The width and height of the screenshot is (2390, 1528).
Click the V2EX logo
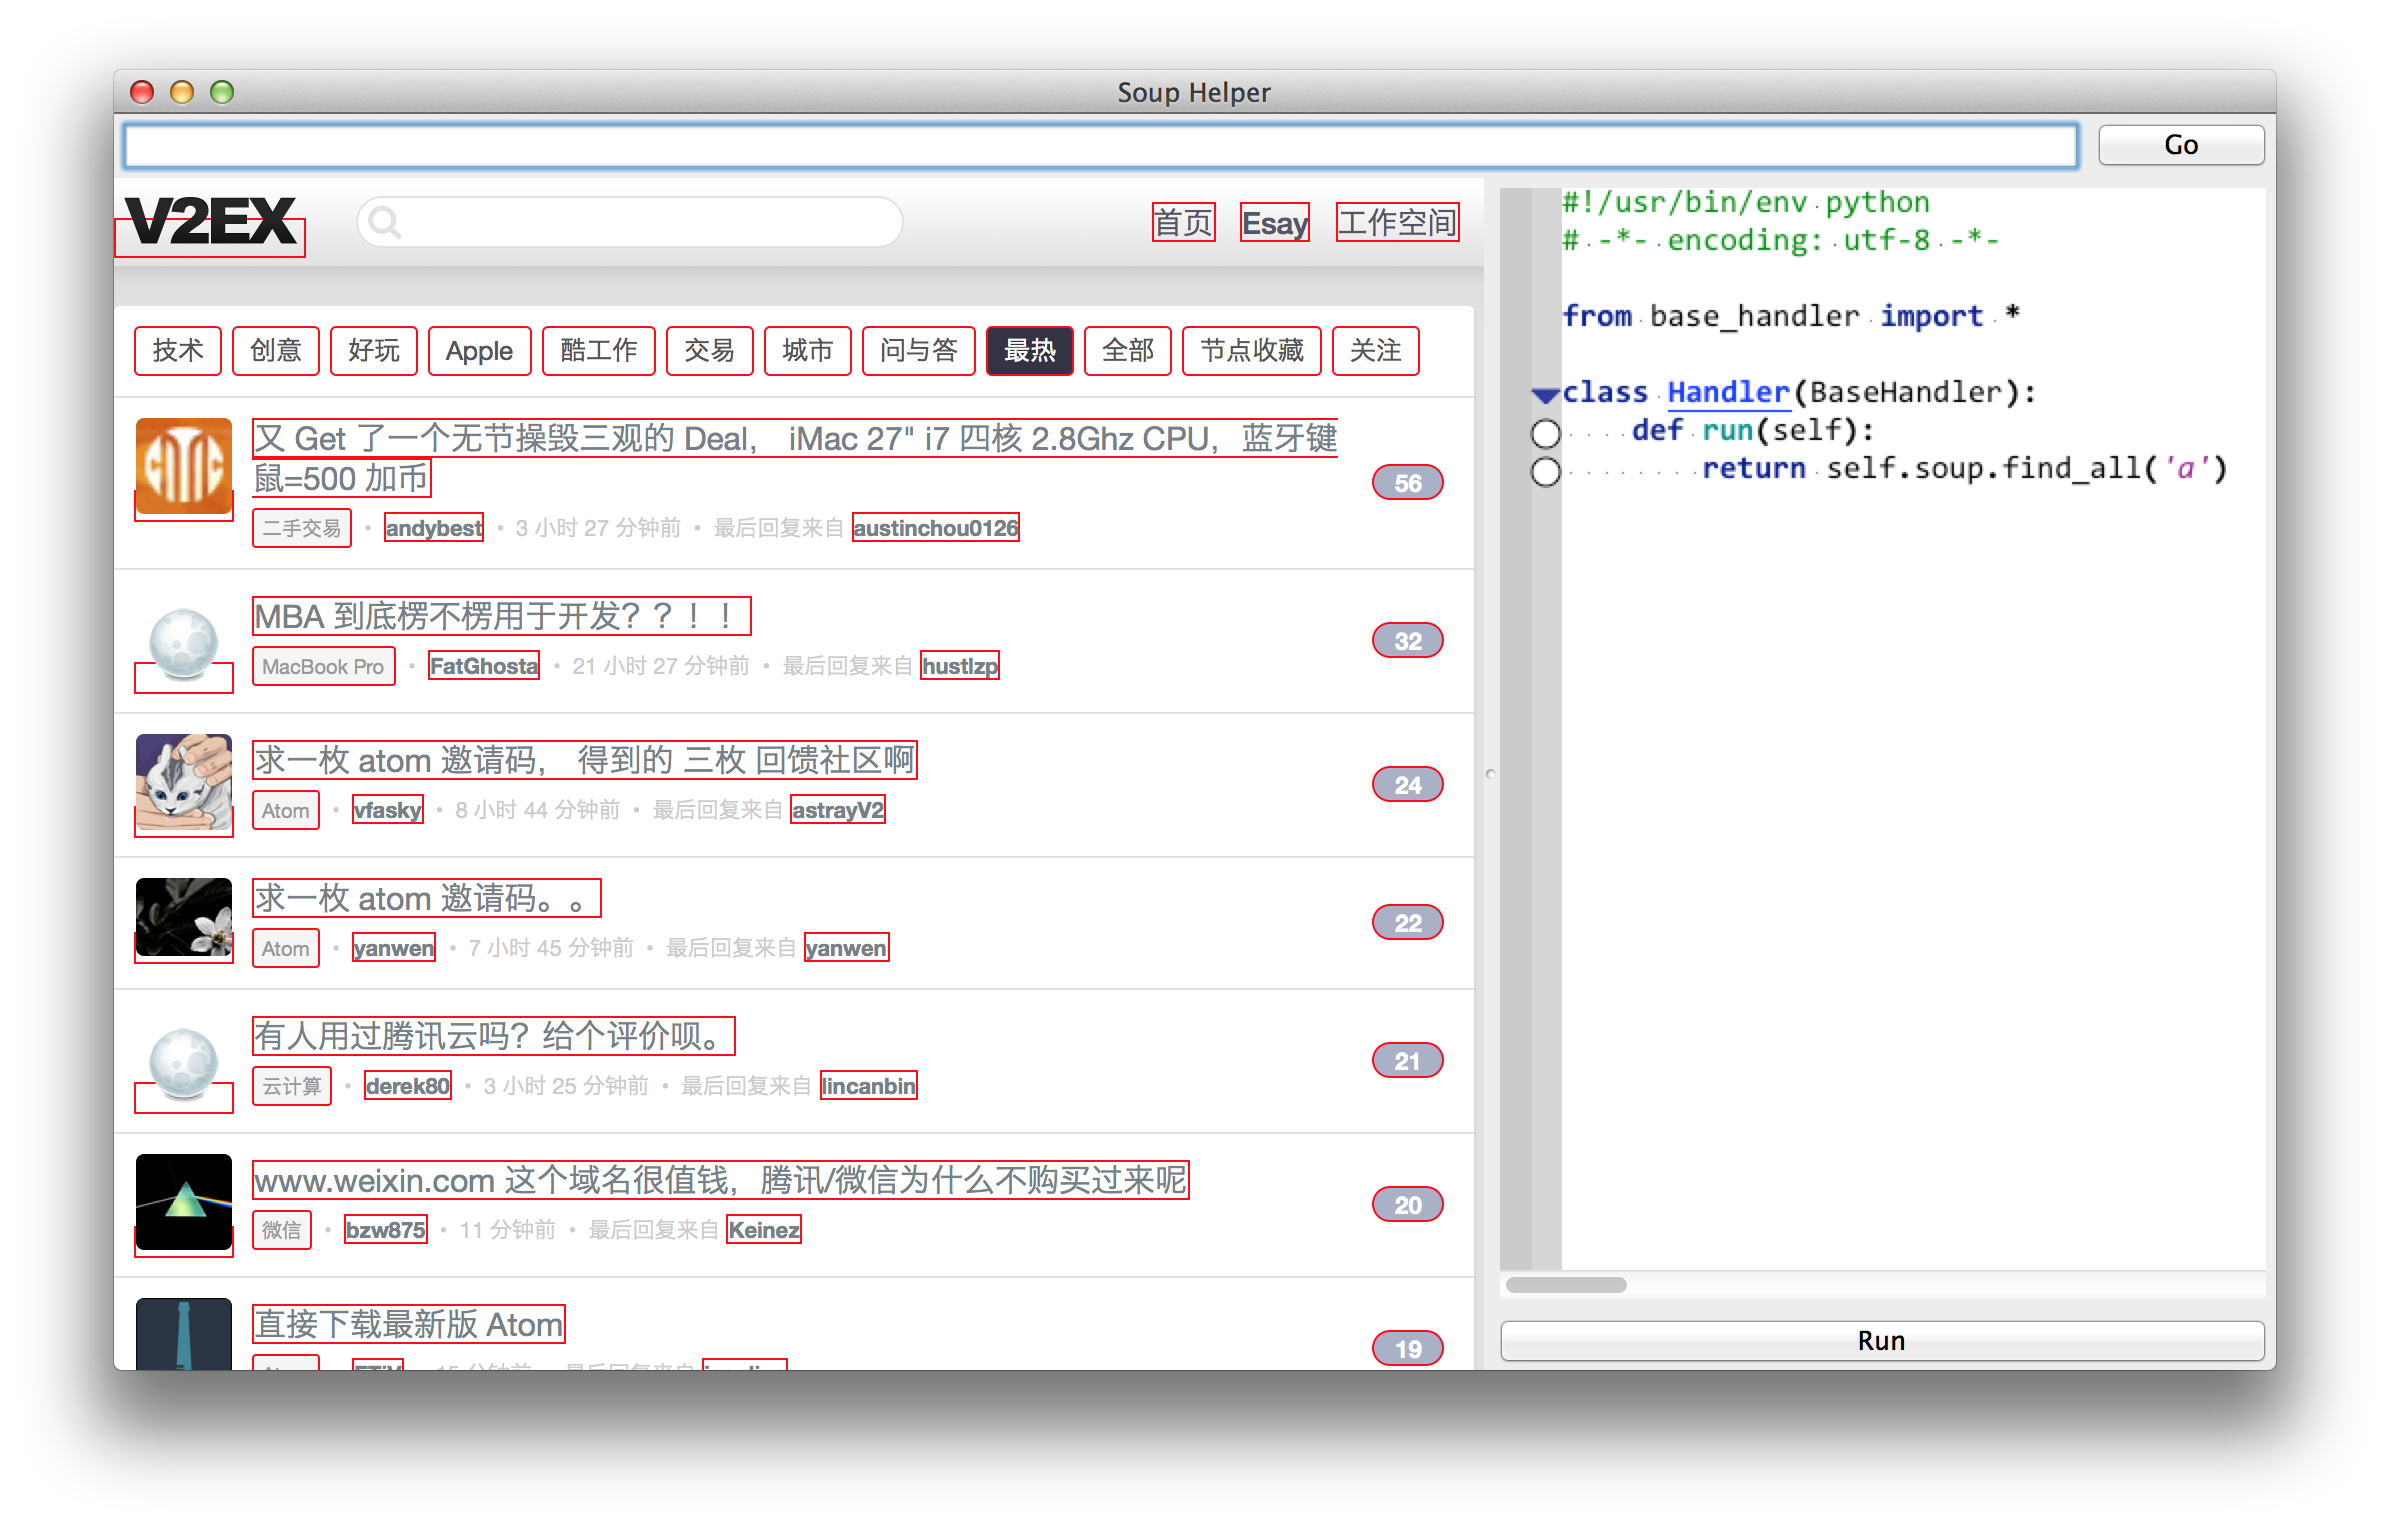pos(210,222)
